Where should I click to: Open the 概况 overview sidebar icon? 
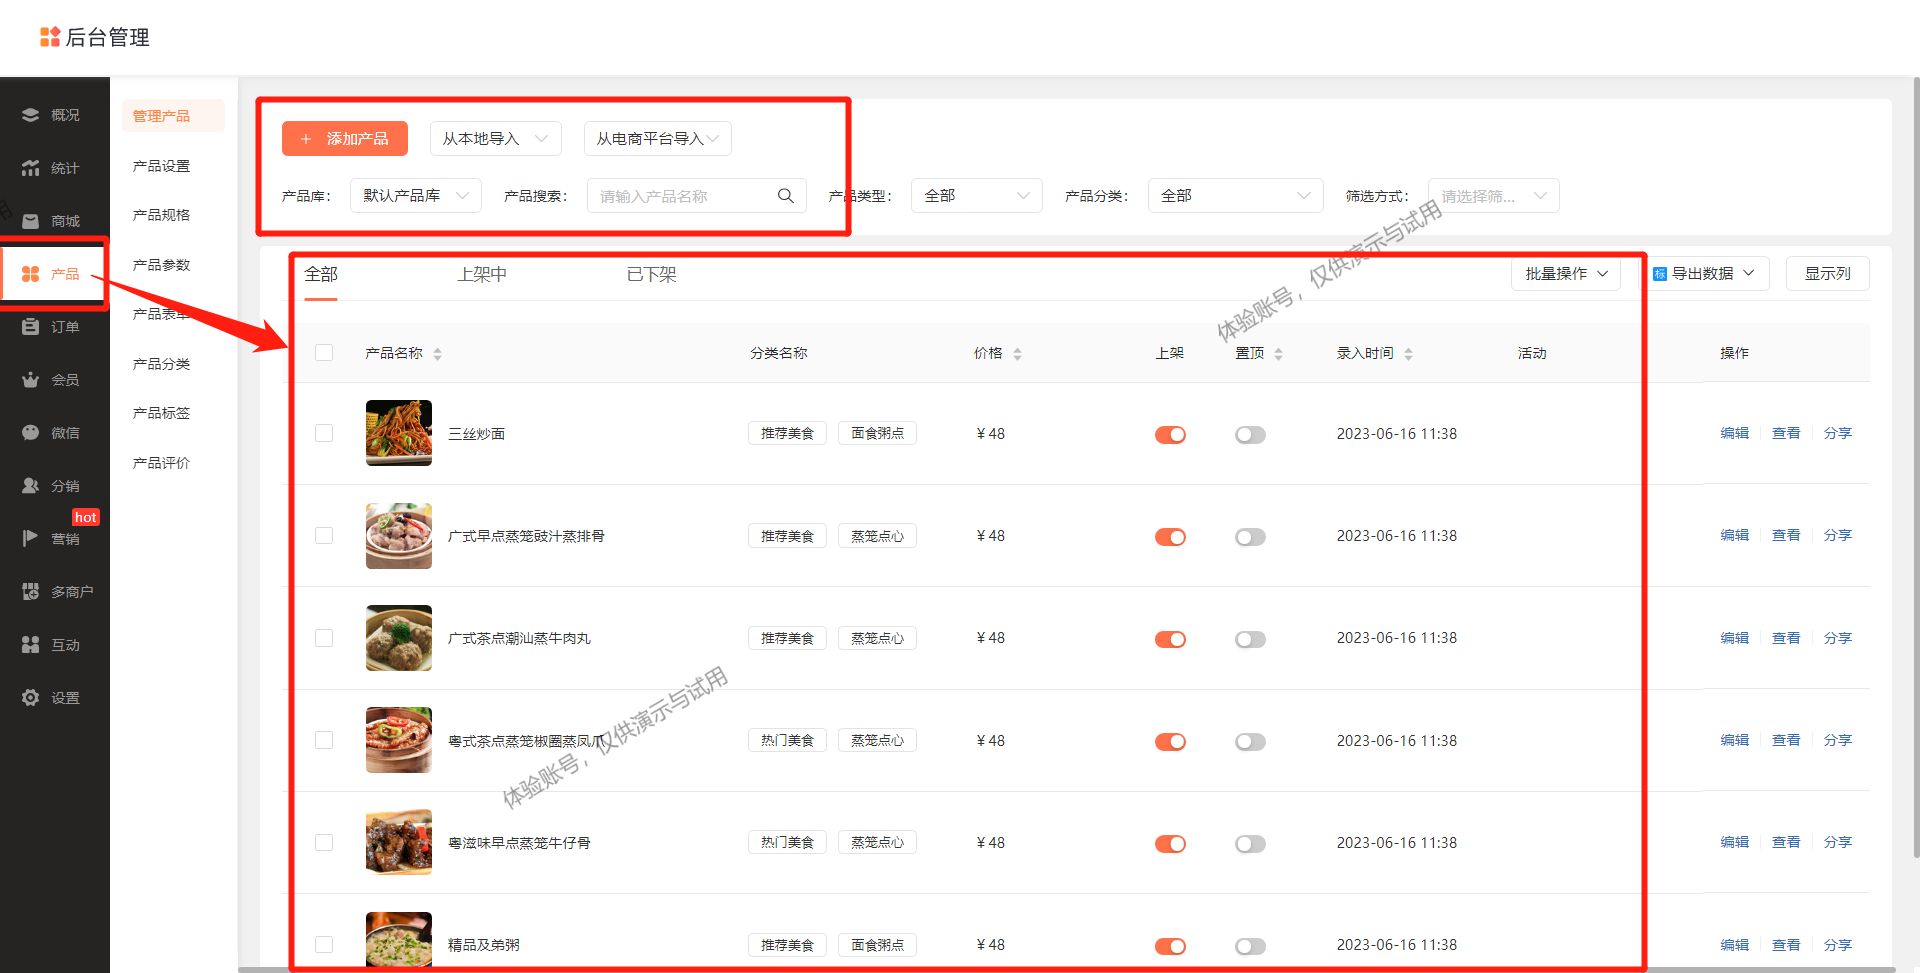[31, 115]
